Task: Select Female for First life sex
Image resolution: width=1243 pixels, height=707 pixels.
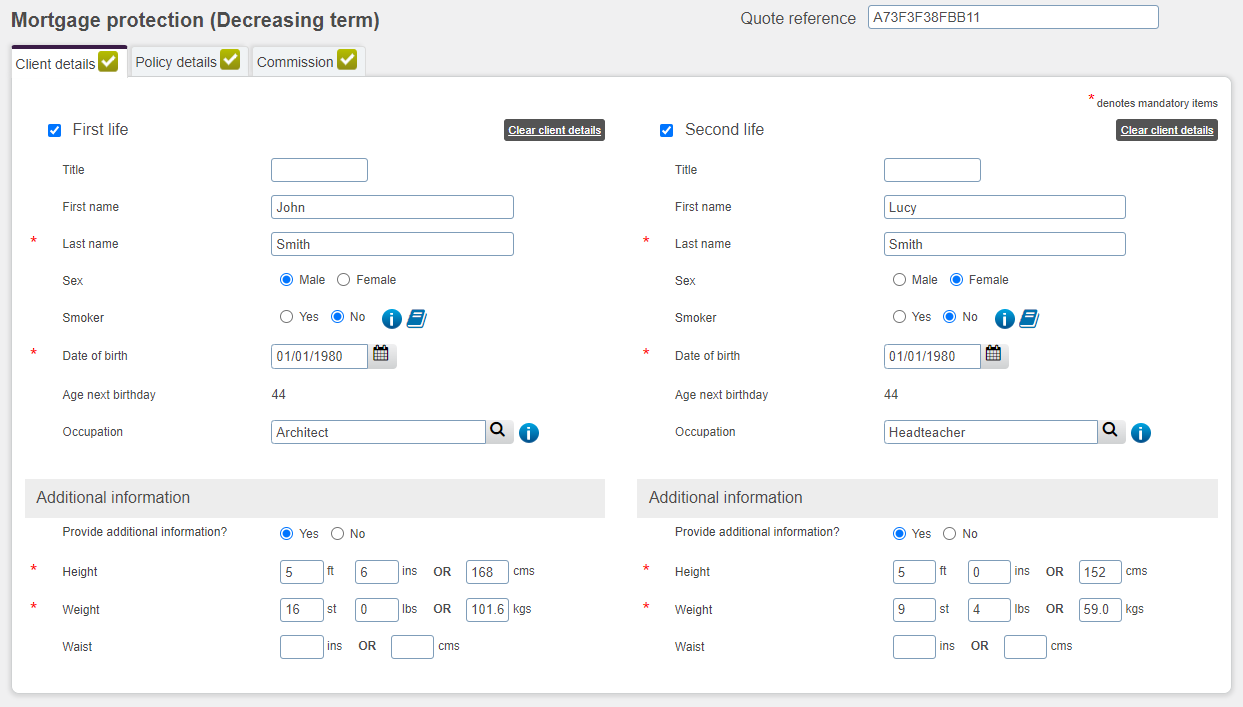Action: (344, 280)
